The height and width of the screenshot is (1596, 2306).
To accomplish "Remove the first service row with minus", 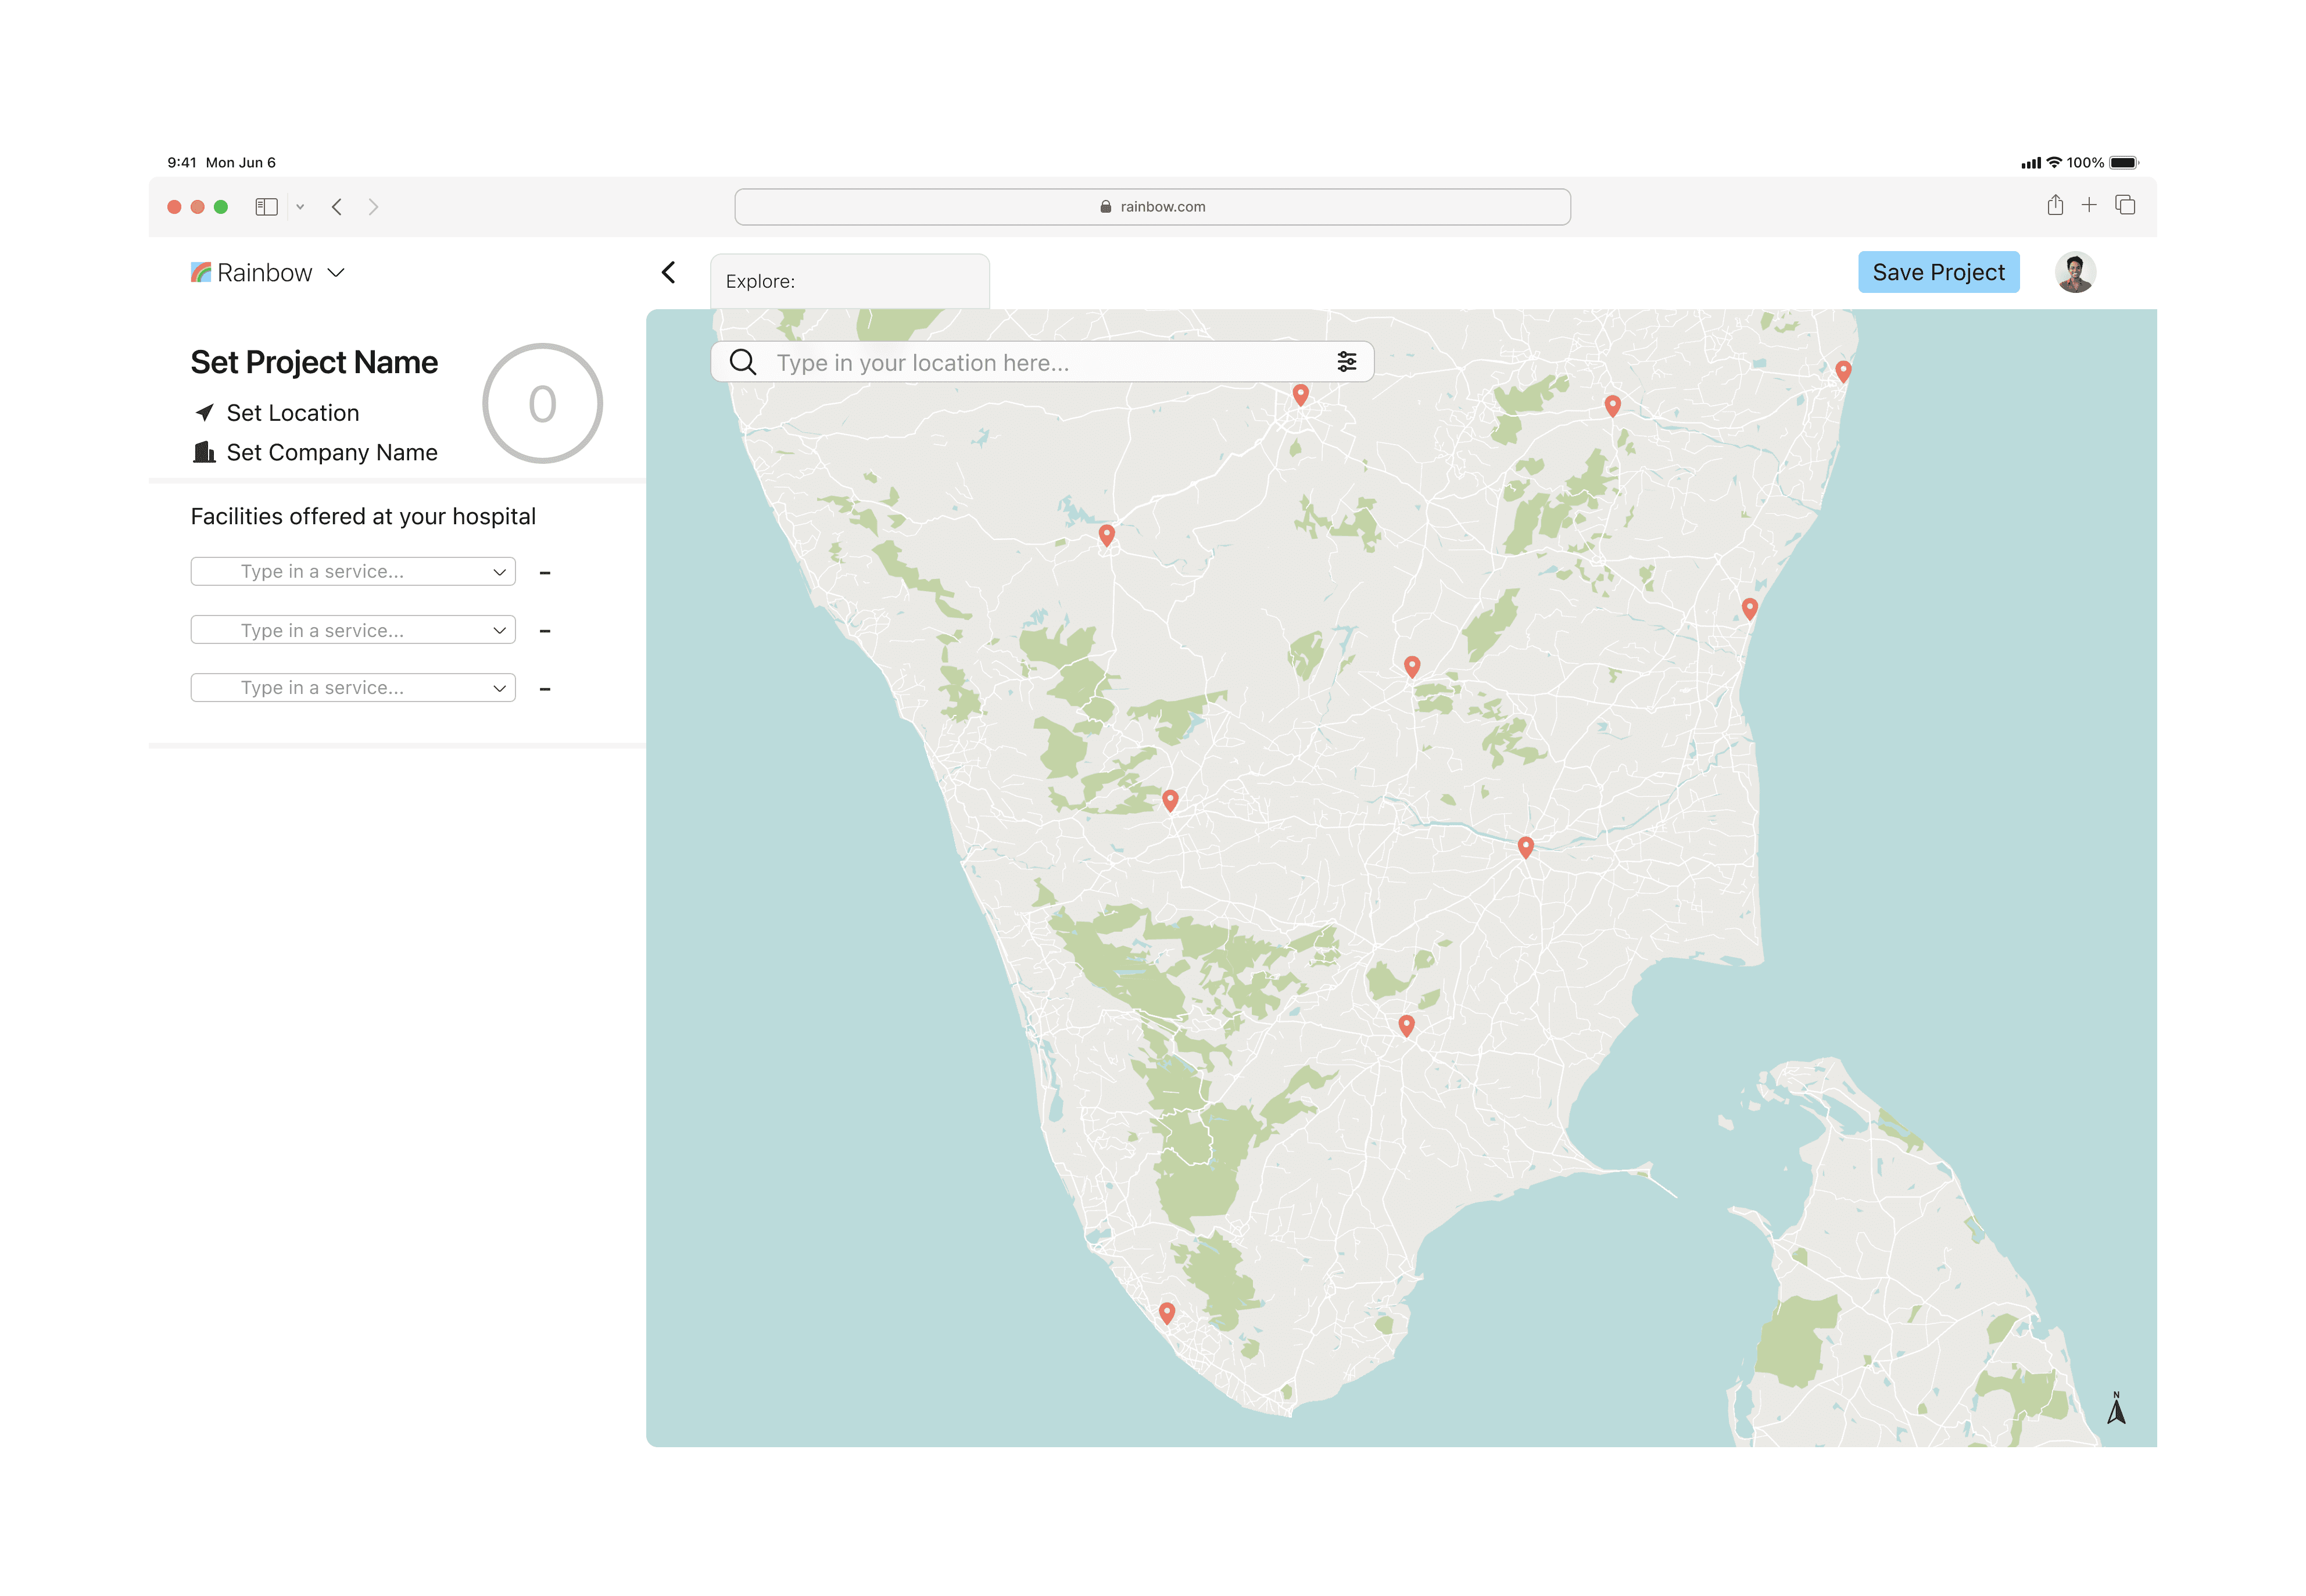I will pyautogui.click(x=545, y=573).
